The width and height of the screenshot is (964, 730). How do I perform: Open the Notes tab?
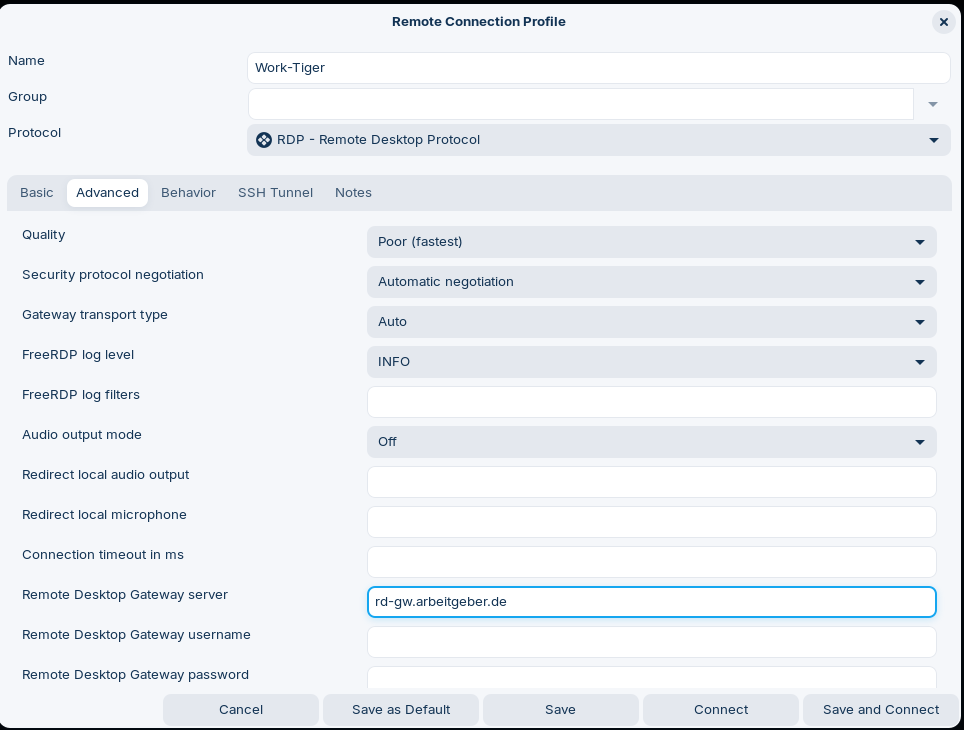pyautogui.click(x=353, y=193)
